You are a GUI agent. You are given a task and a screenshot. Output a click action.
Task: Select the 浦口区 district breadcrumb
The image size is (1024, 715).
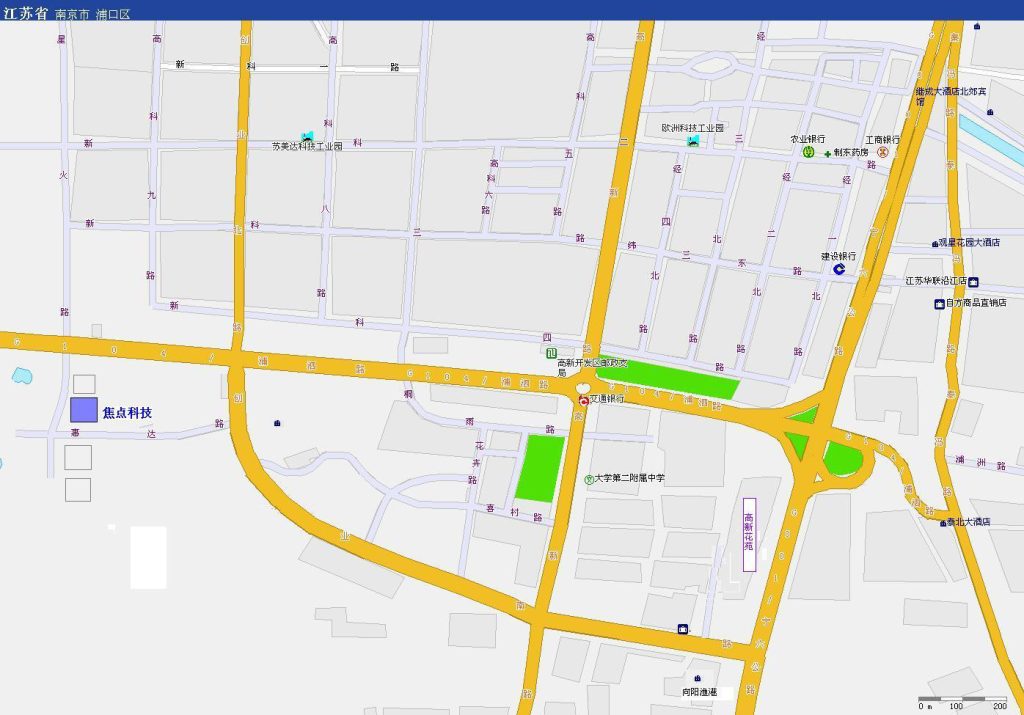pos(113,14)
